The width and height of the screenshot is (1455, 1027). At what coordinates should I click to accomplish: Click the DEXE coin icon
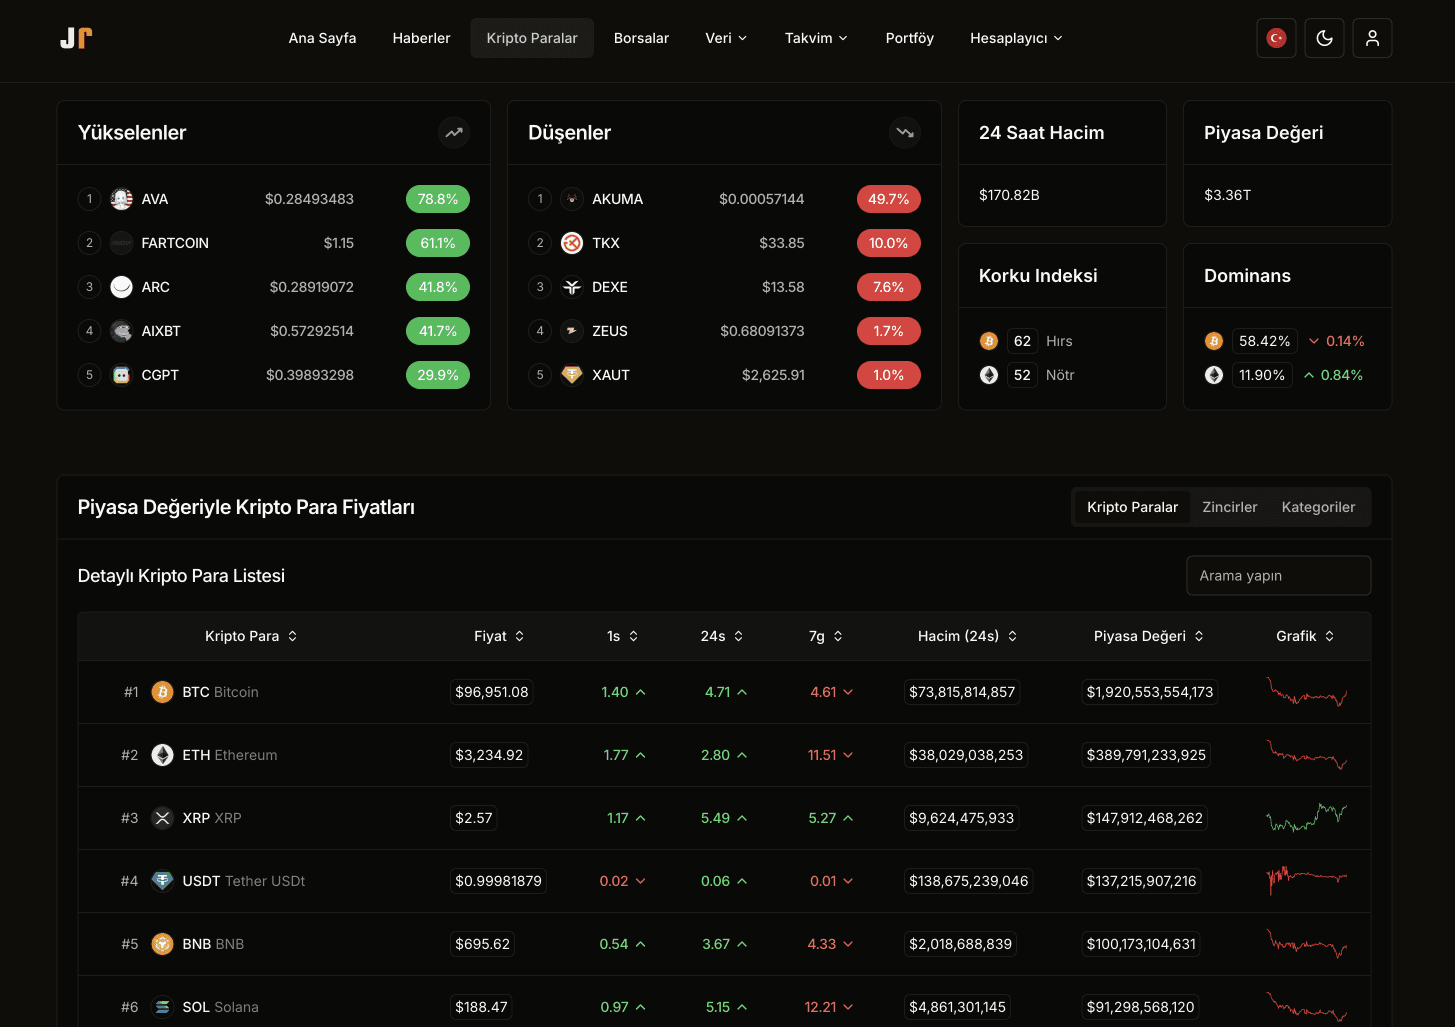click(x=572, y=287)
